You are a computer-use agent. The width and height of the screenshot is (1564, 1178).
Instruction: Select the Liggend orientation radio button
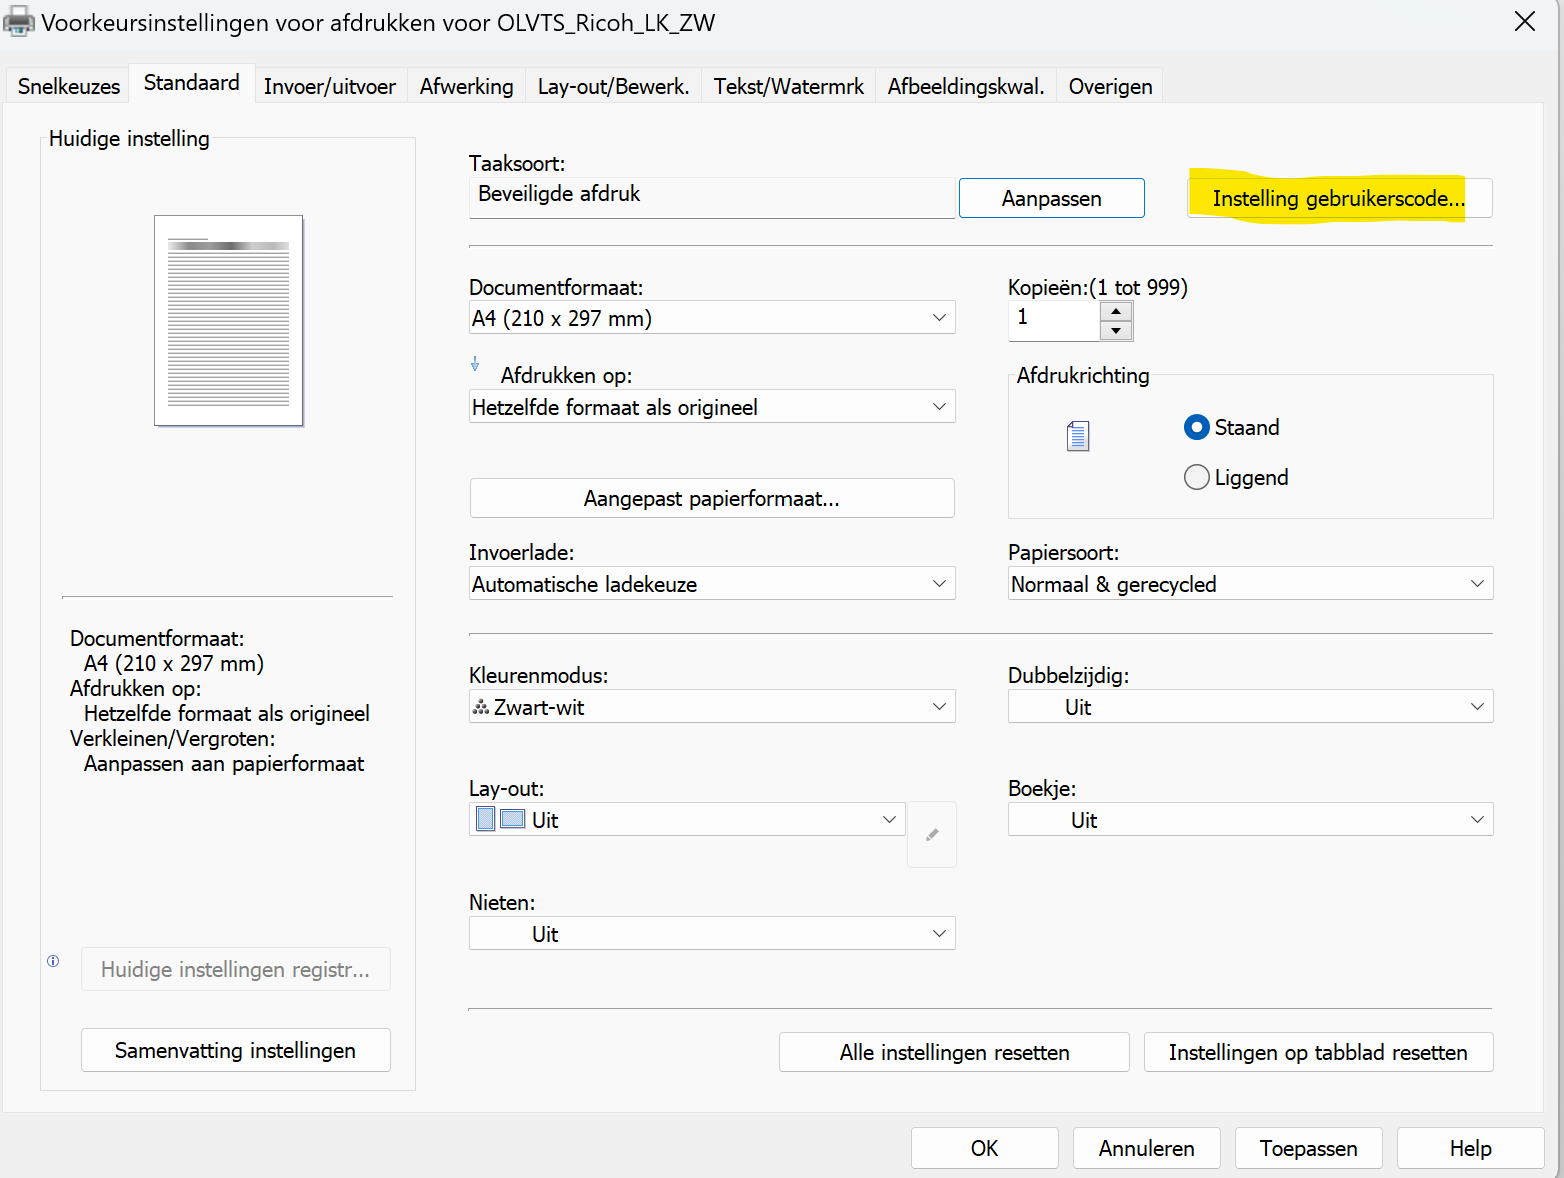pos(1196,478)
